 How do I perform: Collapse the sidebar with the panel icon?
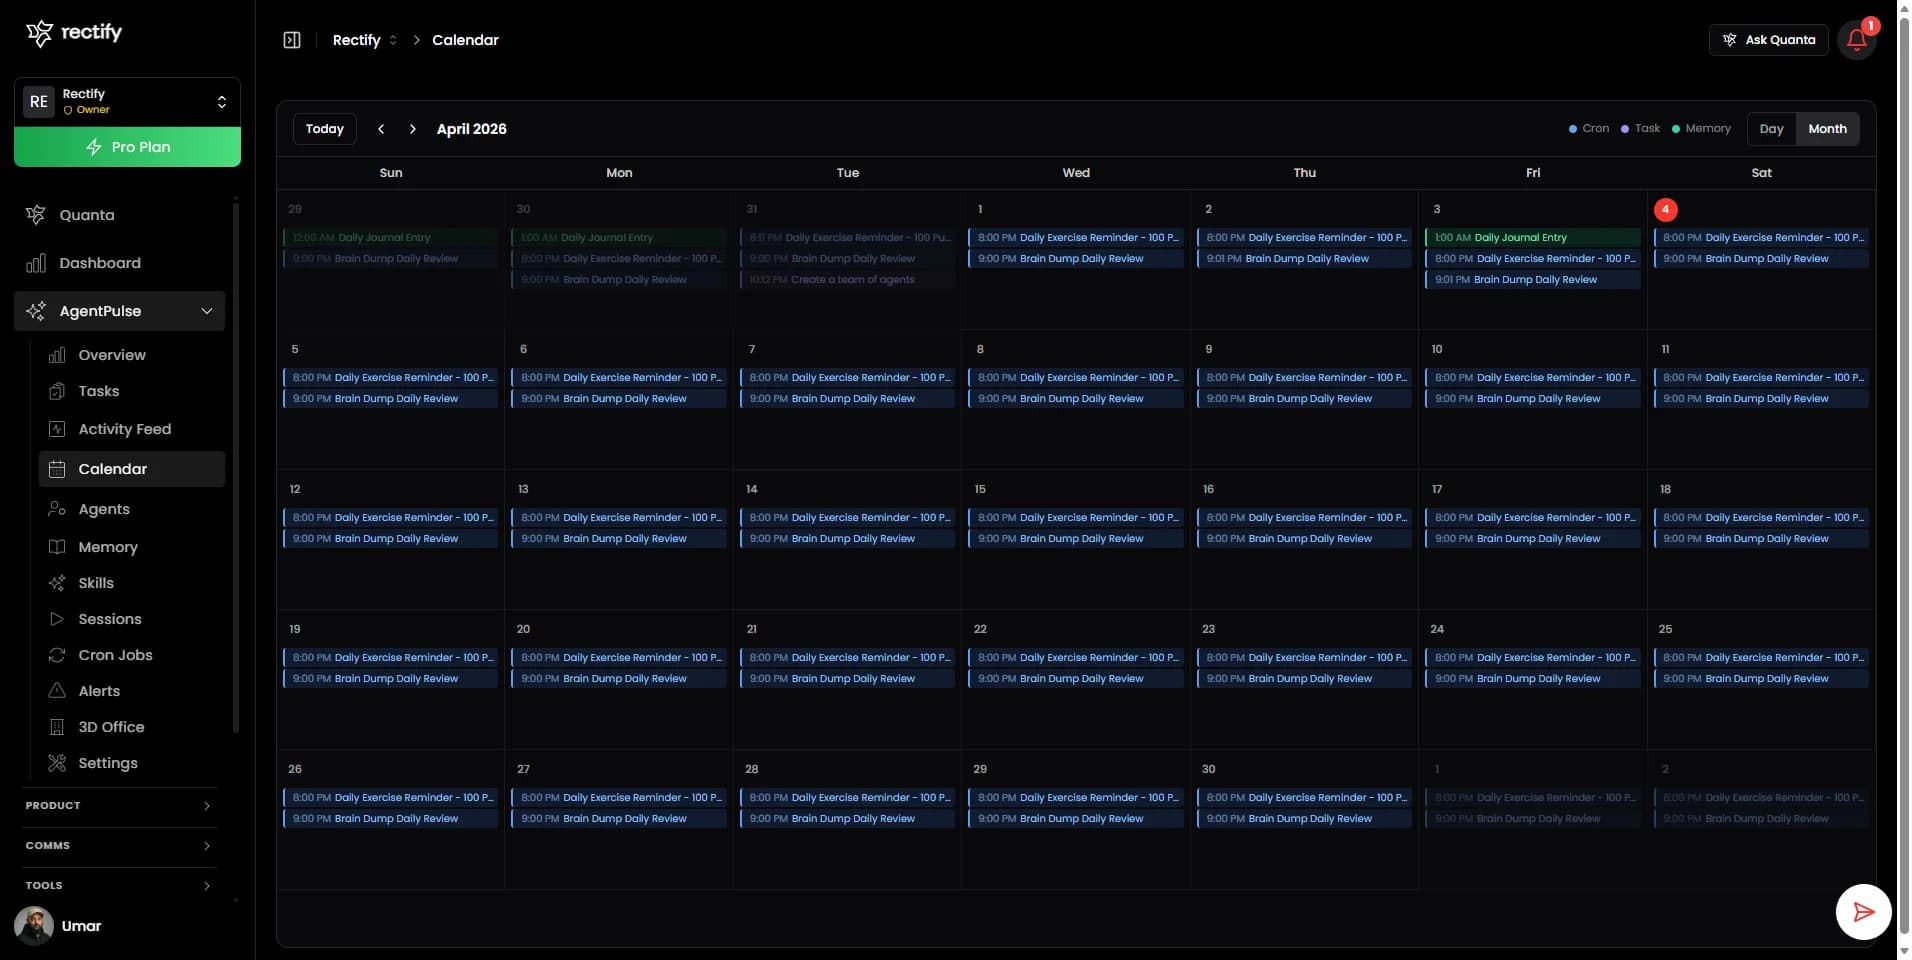[x=291, y=40]
